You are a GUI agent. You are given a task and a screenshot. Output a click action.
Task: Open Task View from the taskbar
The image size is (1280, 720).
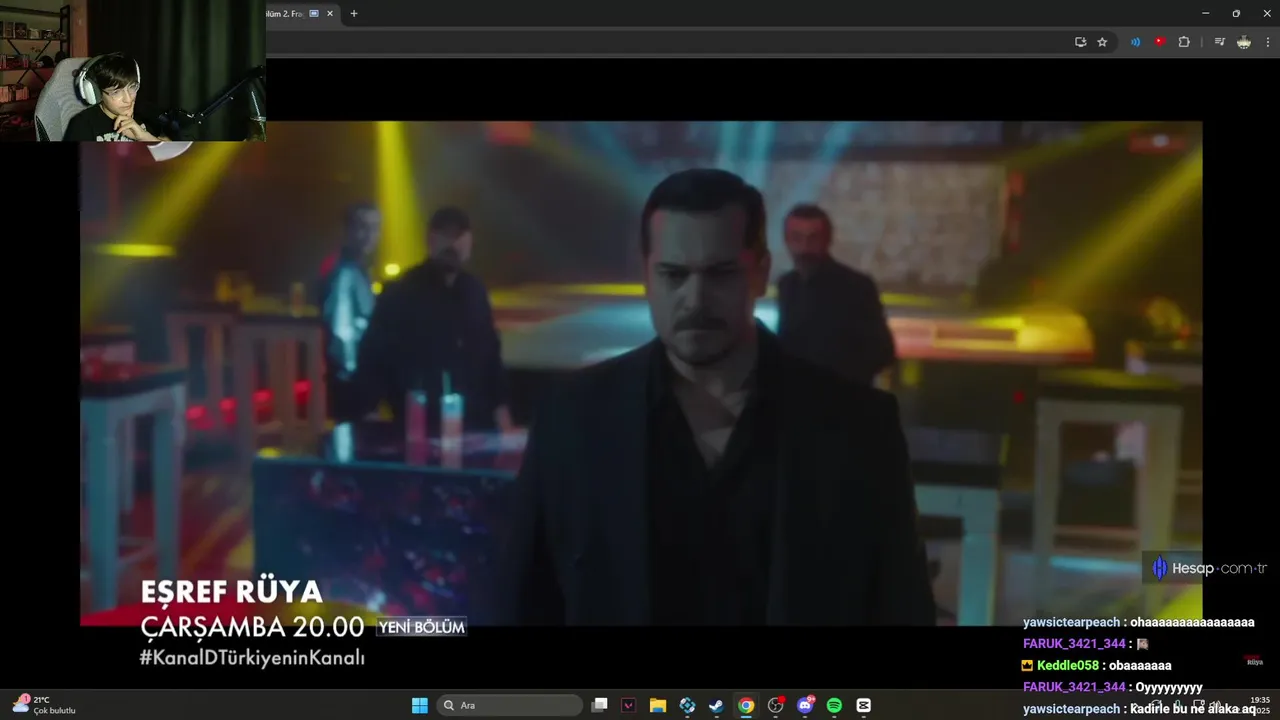pos(599,705)
